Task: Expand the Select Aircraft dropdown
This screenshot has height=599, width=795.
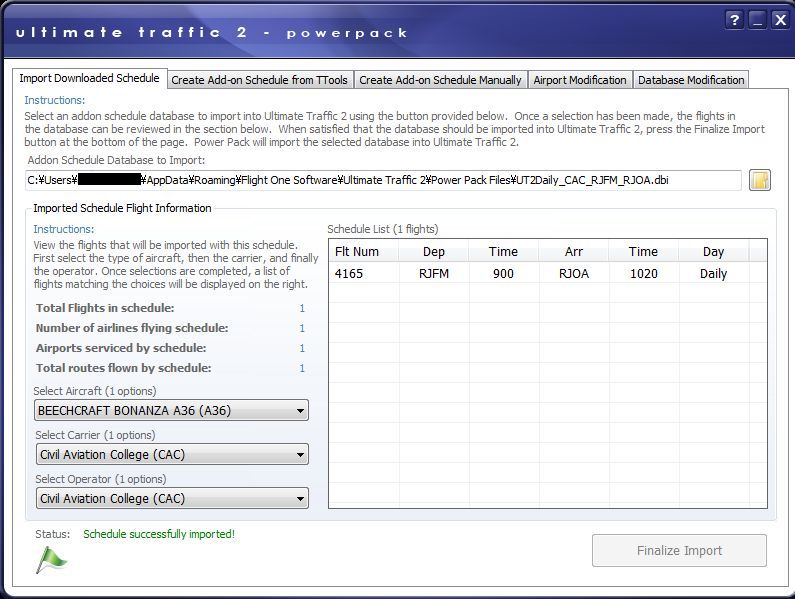Action: point(171,410)
